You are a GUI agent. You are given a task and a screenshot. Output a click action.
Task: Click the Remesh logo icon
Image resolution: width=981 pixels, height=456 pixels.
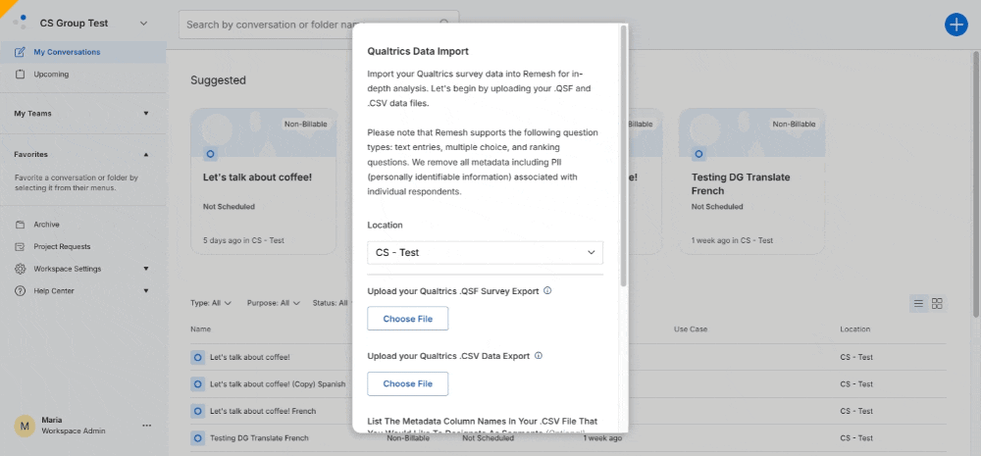[x=20, y=22]
